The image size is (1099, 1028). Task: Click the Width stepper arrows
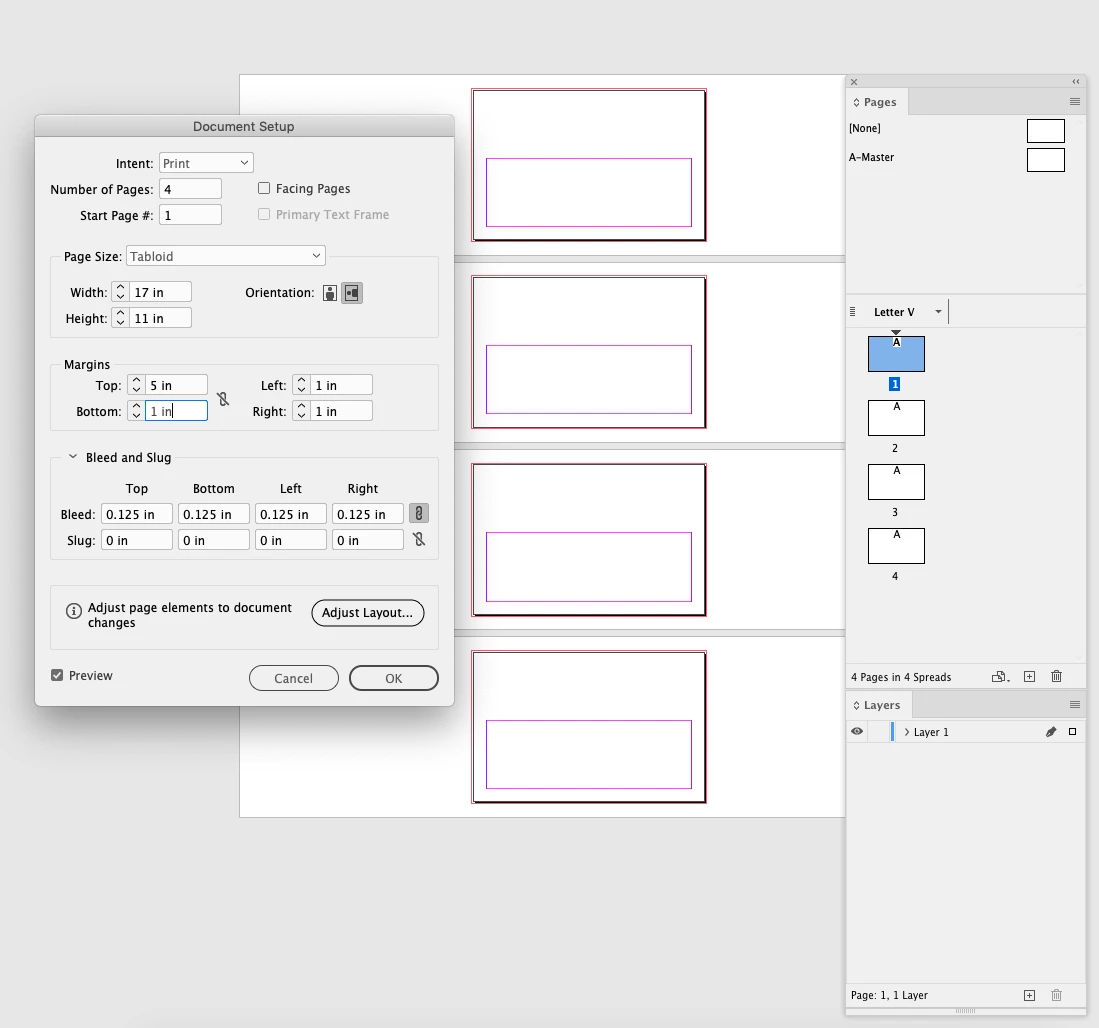click(121, 292)
